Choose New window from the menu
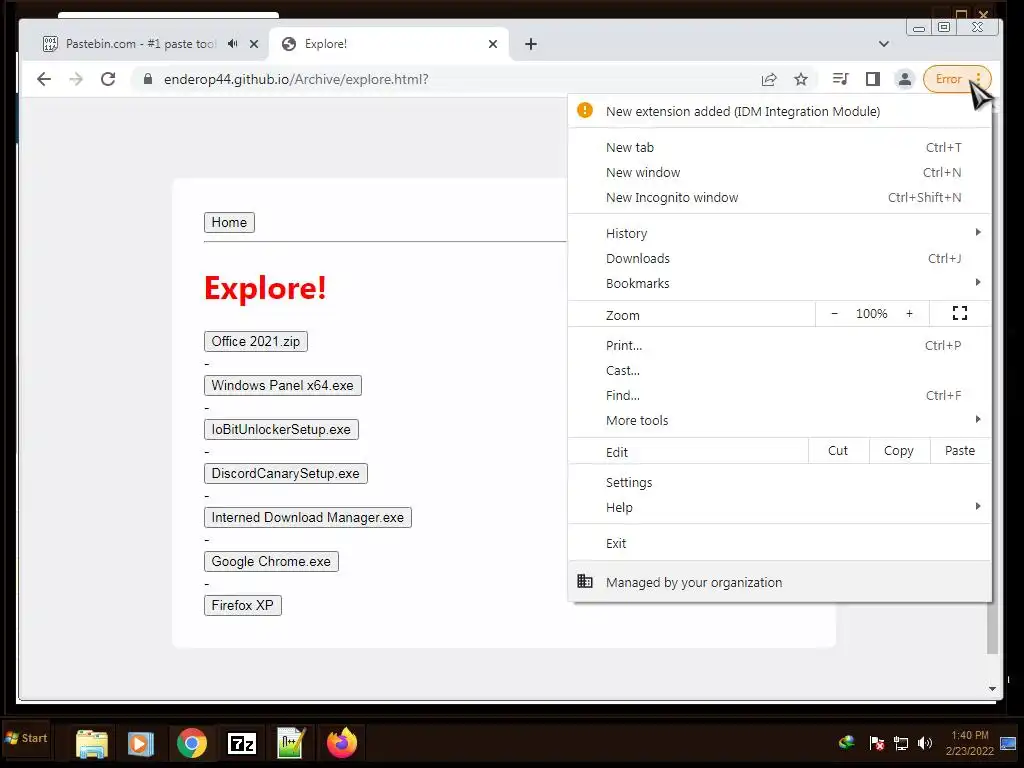 (780, 172)
